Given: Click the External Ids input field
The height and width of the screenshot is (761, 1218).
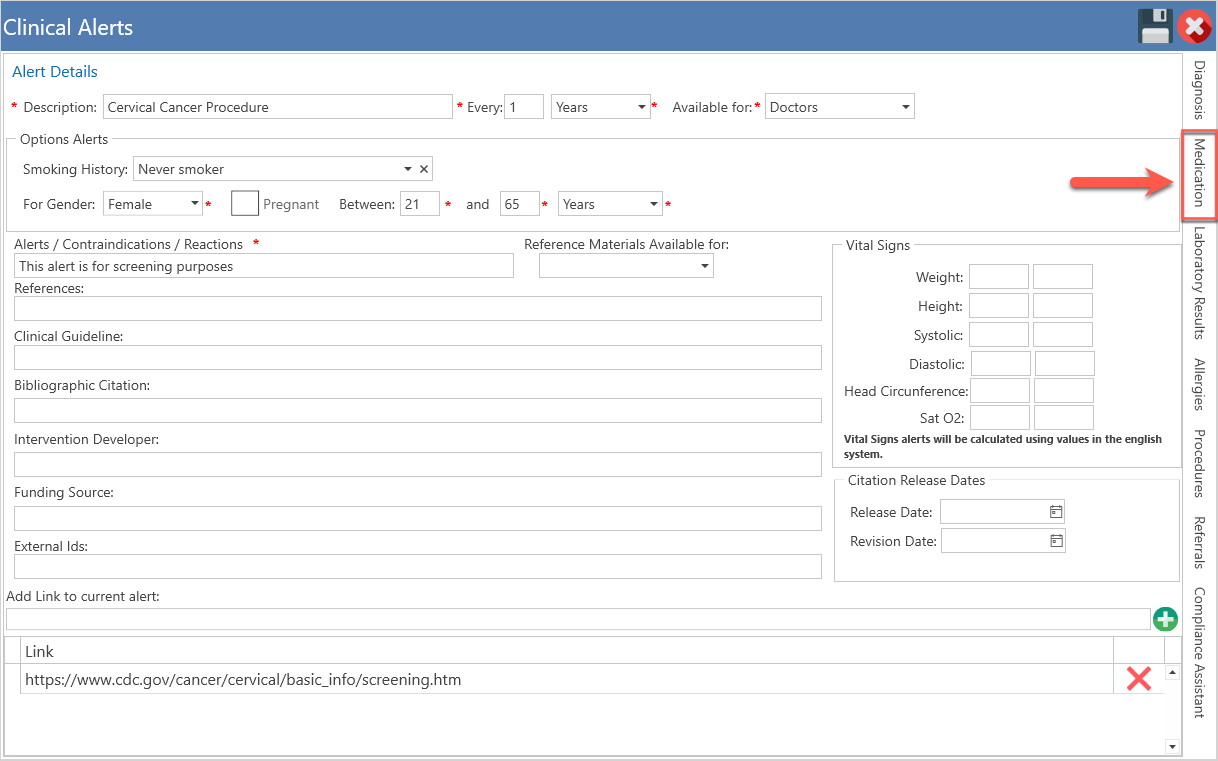Looking at the screenshot, I should pyautogui.click(x=418, y=566).
